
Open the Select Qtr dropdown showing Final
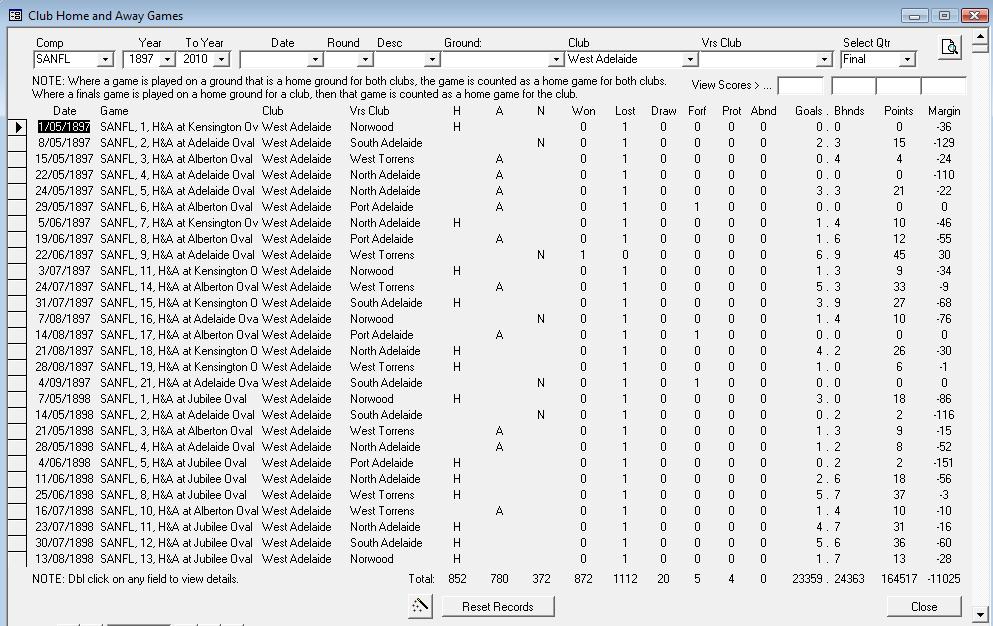[x=908, y=60]
